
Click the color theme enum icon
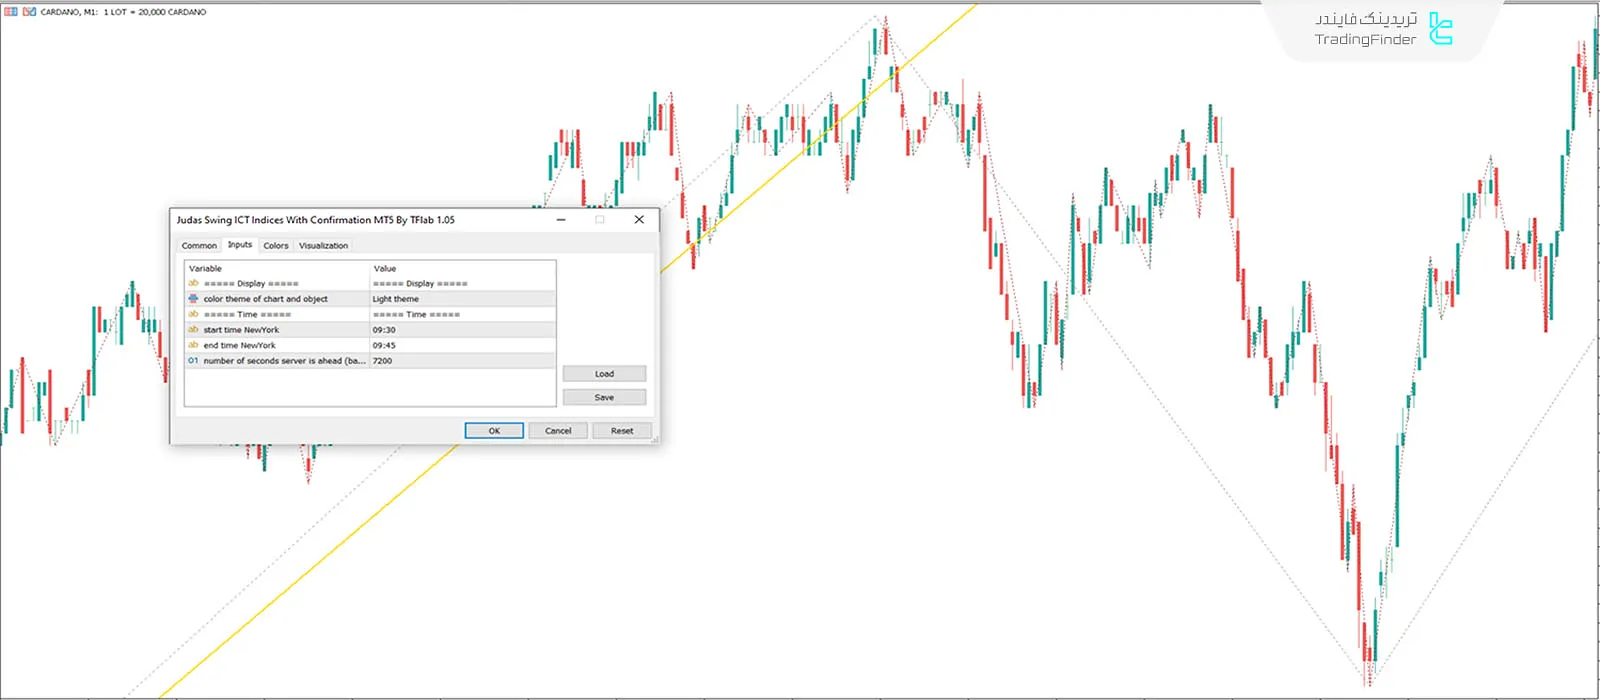coord(193,299)
